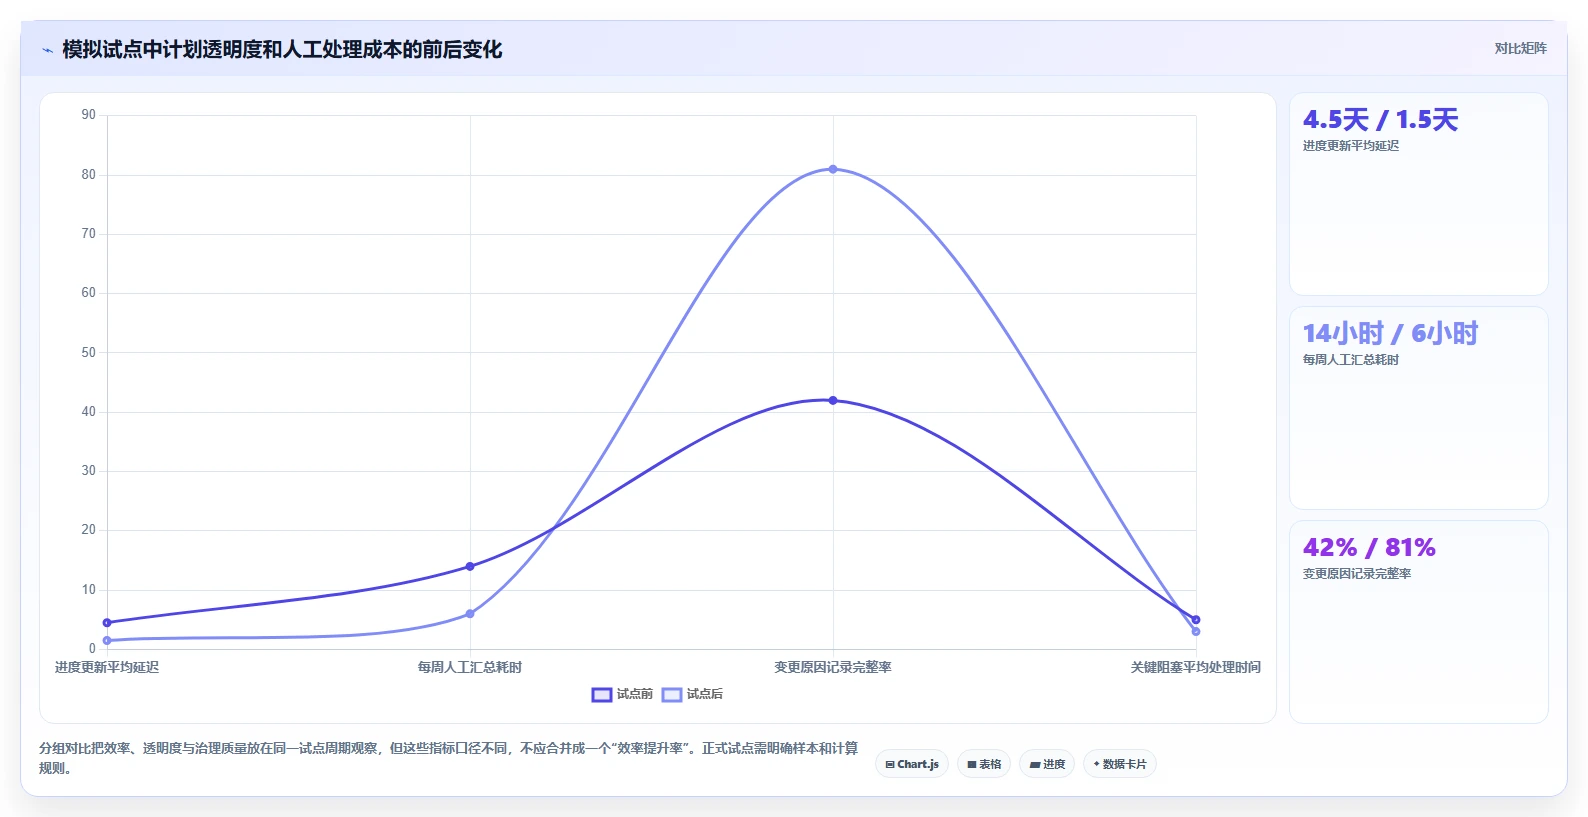This screenshot has width=1588, height=817.
Task: Click the small icon before the panel title
Action: click(x=47, y=50)
